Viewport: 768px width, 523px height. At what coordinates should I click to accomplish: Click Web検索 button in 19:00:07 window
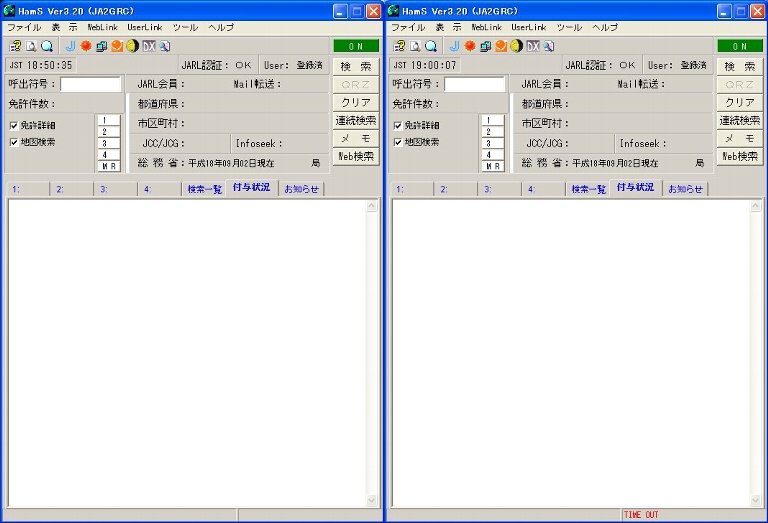(740, 157)
